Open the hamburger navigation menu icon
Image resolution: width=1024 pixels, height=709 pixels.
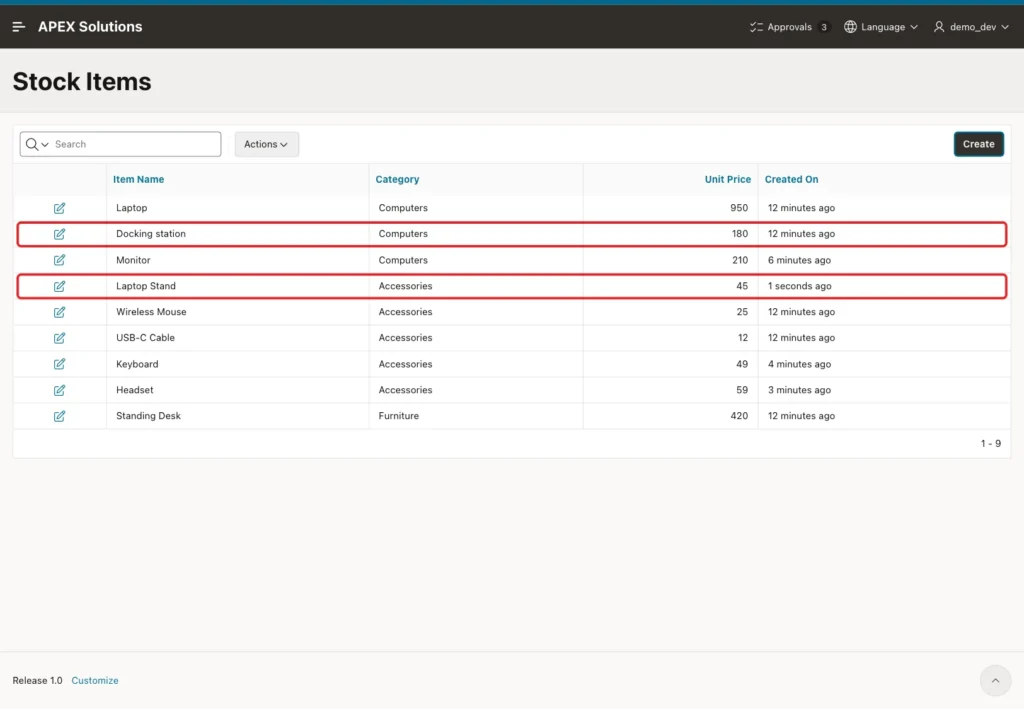point(18,27)
